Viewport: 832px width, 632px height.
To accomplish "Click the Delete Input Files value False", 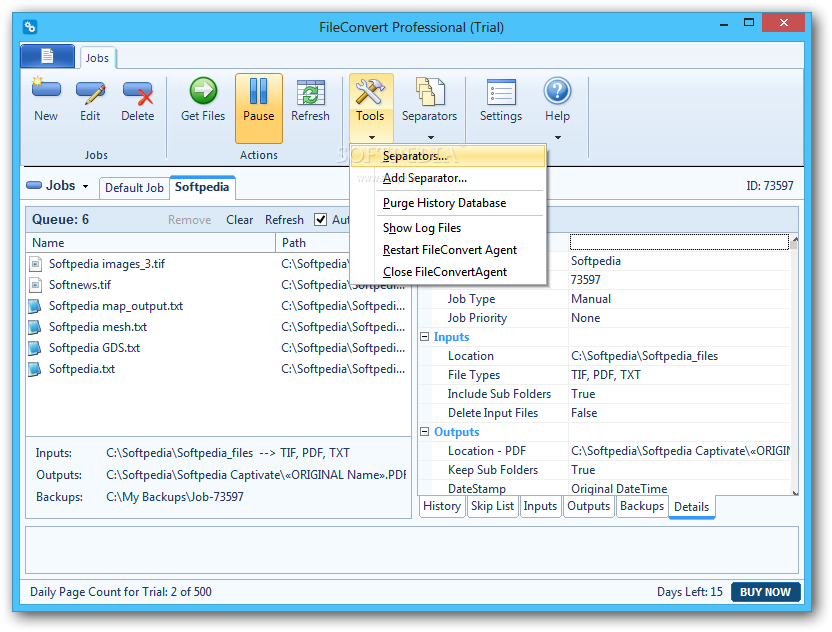I will 584,413.
